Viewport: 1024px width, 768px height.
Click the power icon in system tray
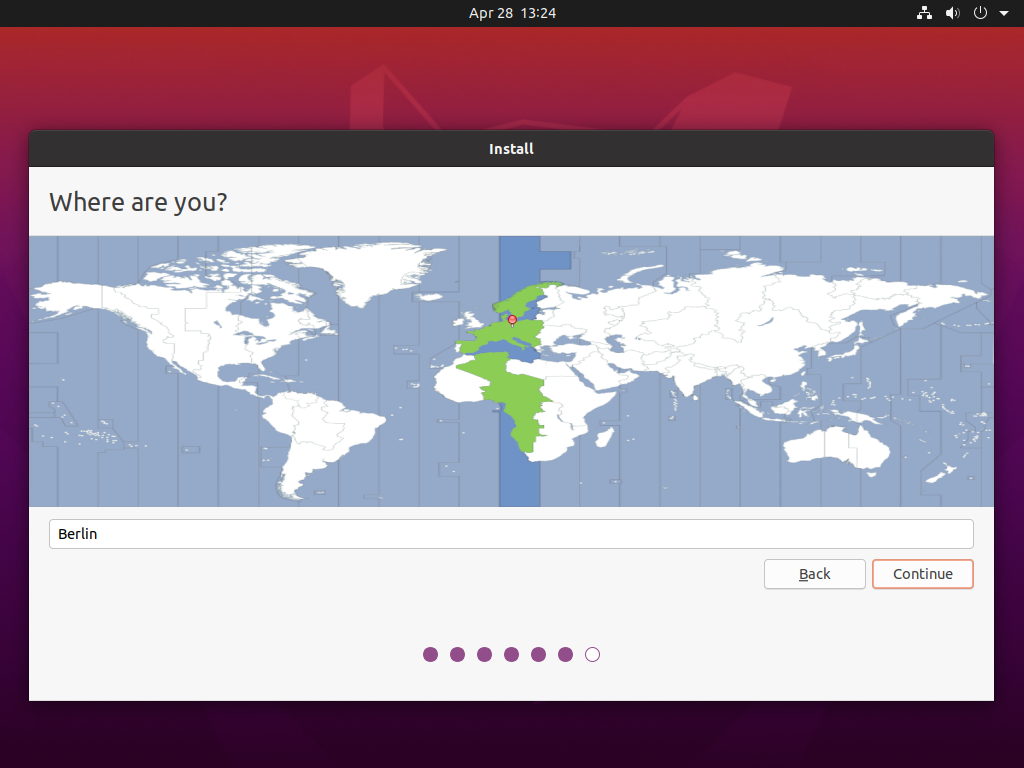980,13
